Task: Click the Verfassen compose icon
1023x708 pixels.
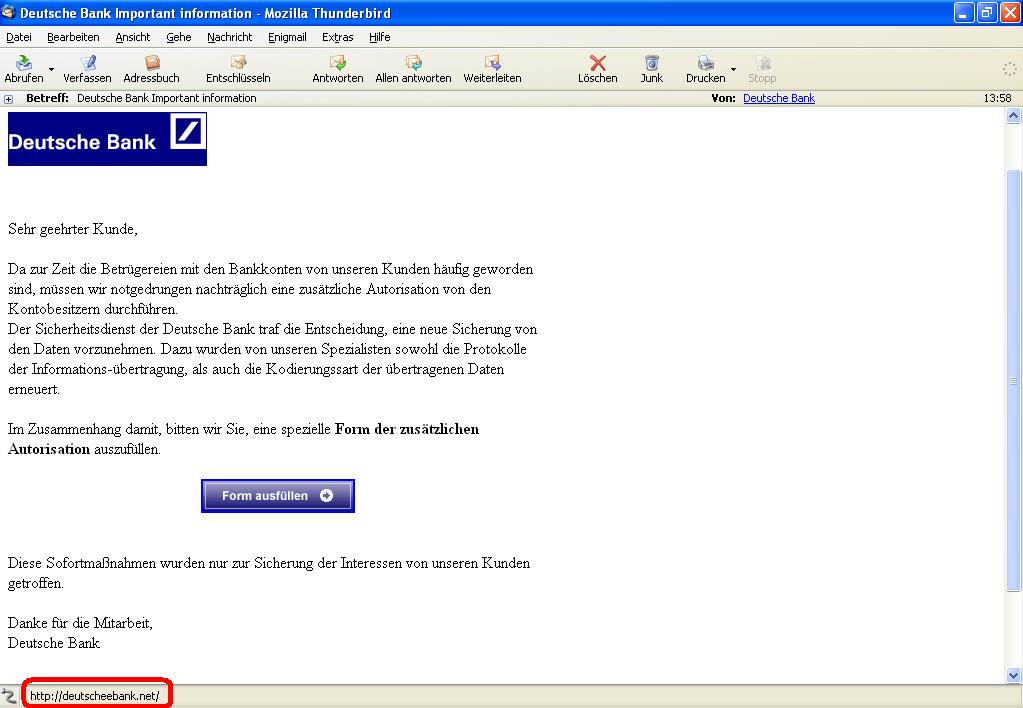Action: coord(88,63)
